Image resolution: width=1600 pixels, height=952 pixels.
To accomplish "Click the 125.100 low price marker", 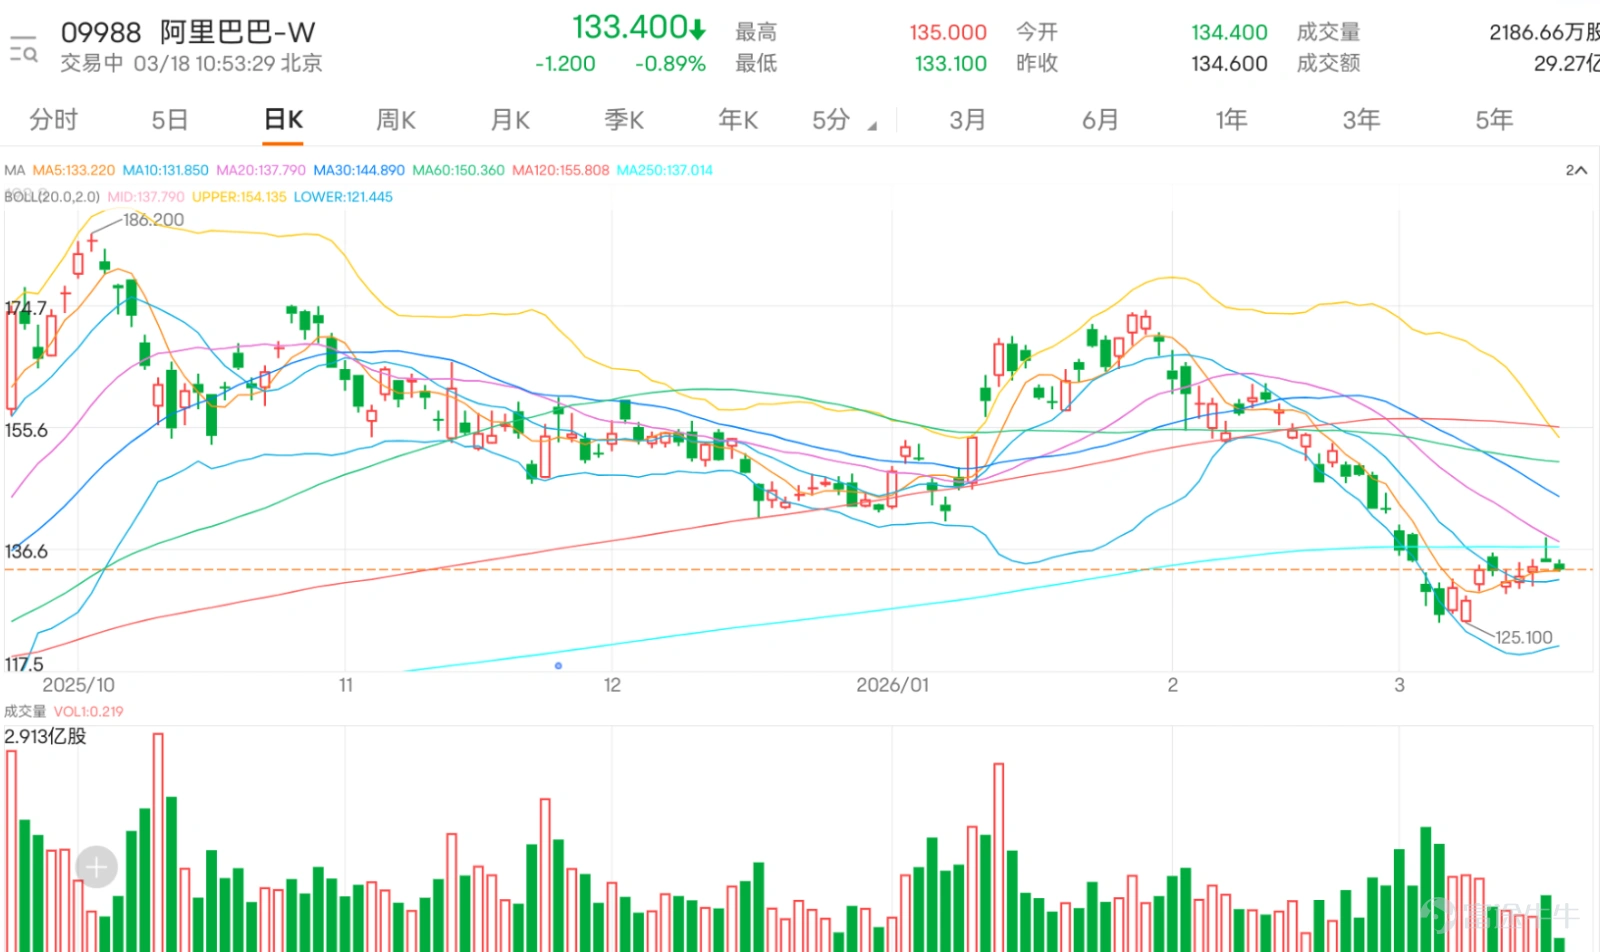I will pyautogui.click(x=1523, y=637).
